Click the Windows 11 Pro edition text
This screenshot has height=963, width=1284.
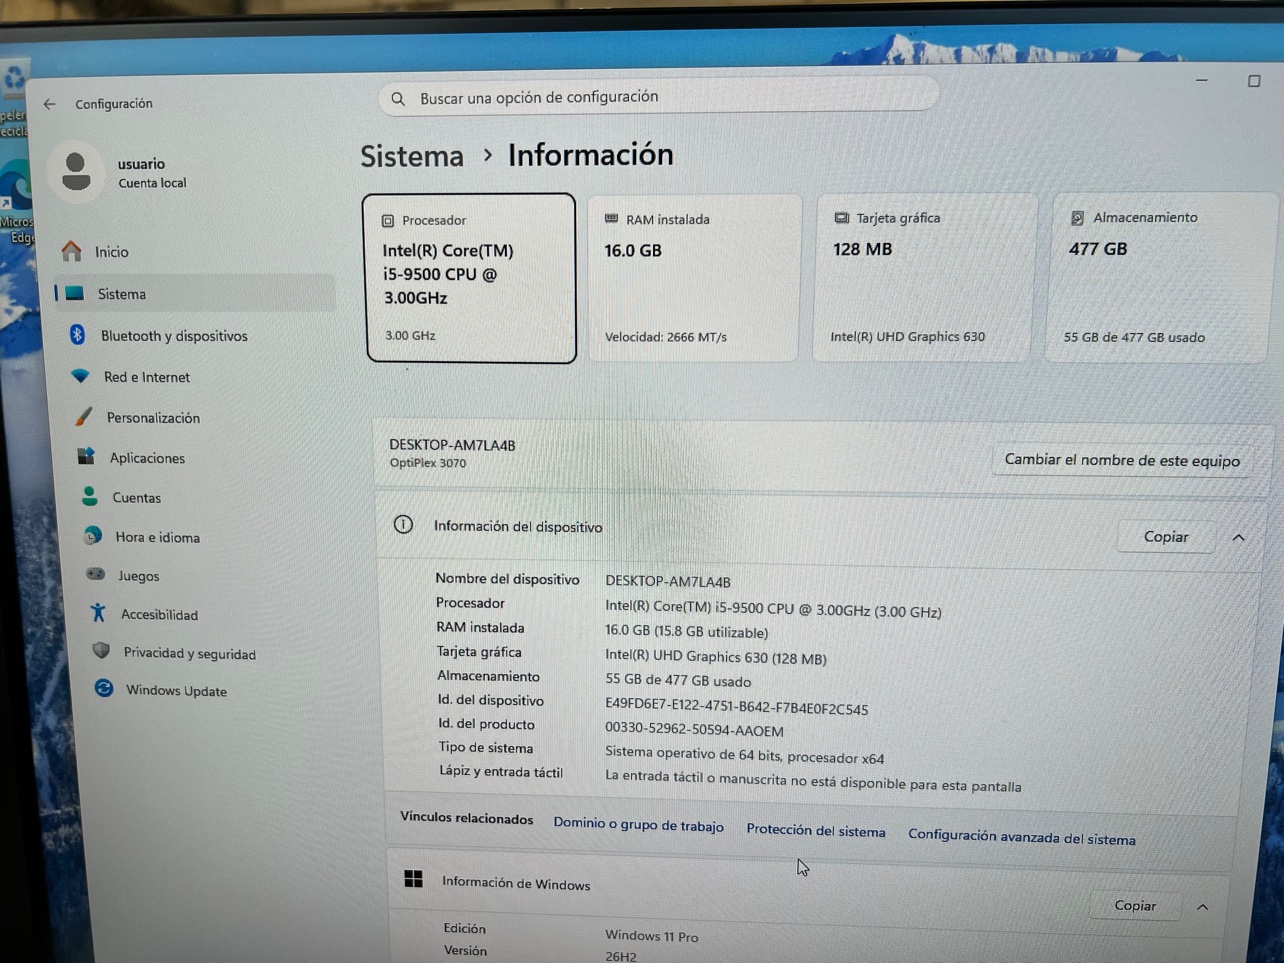[x=651, y=936]
